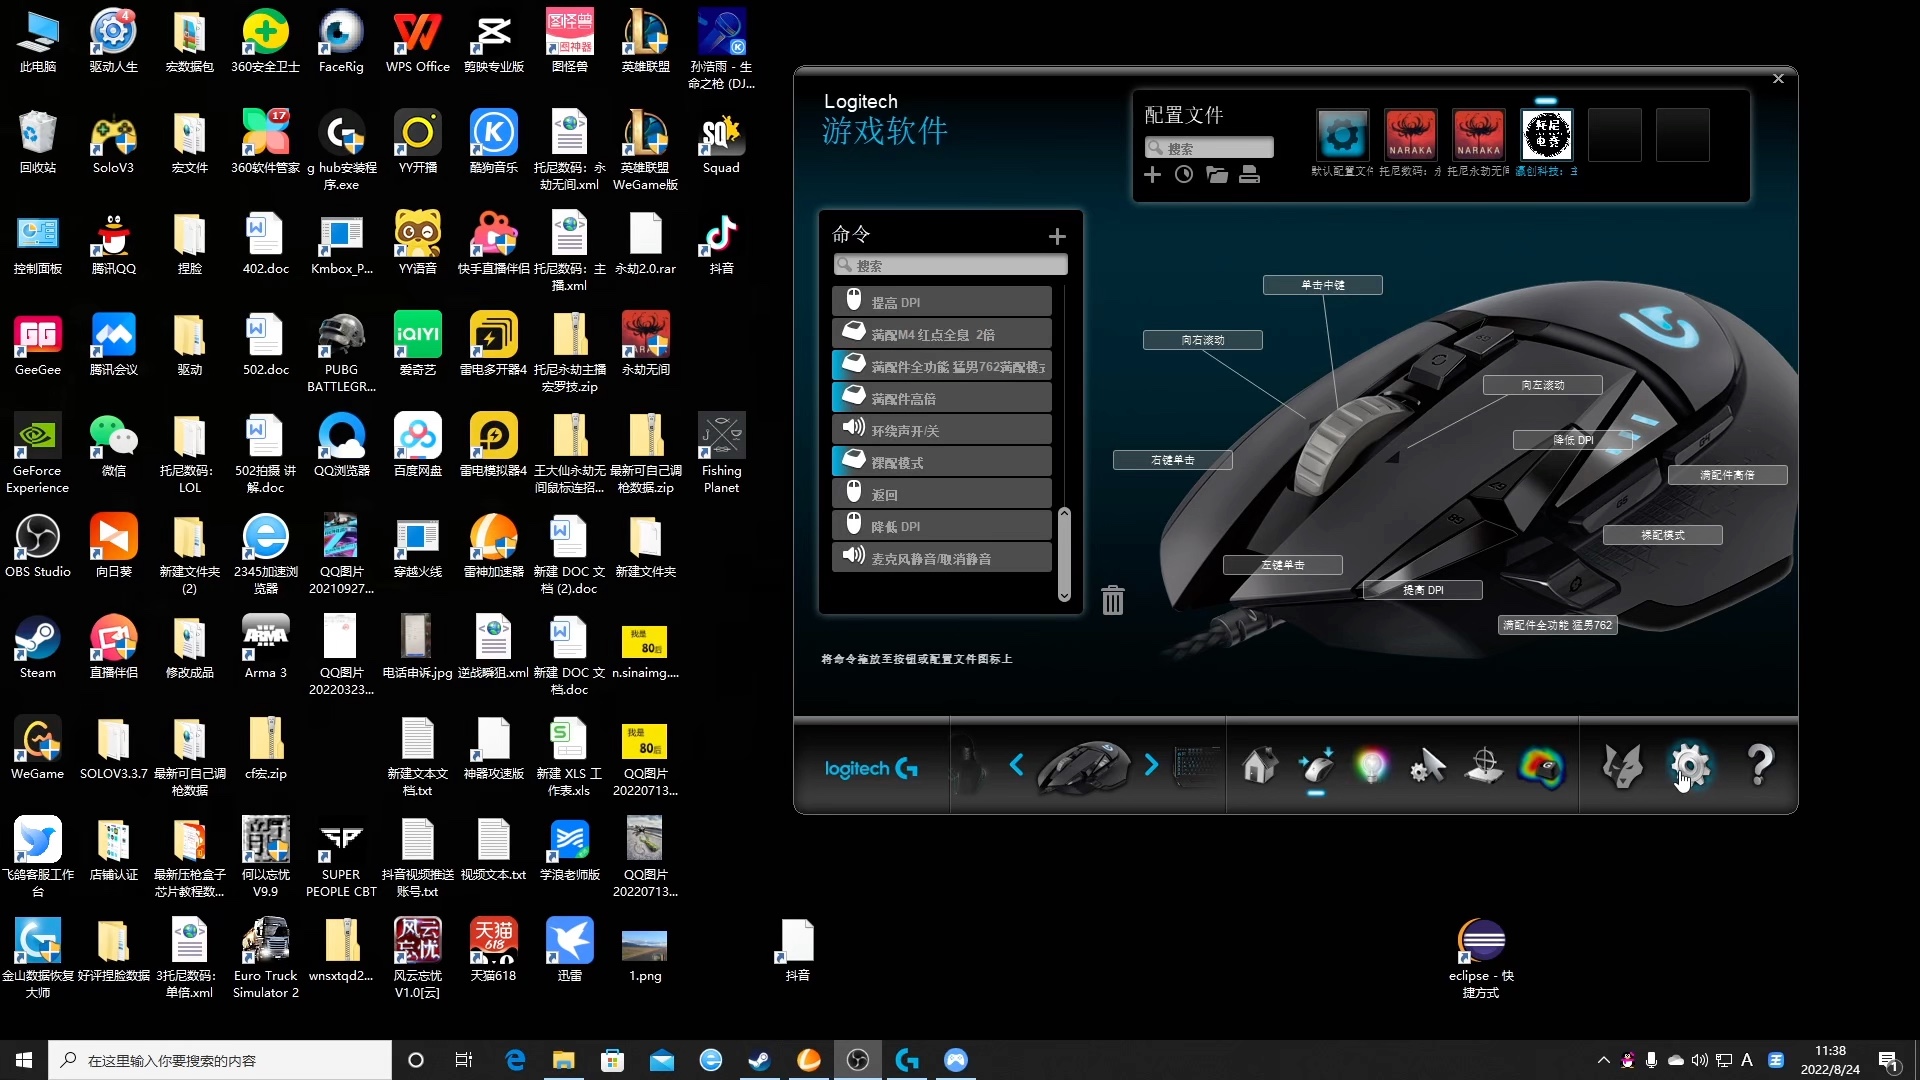Click the trash can delete icon
The image size is (1920, 1080).
point(1113,600)
